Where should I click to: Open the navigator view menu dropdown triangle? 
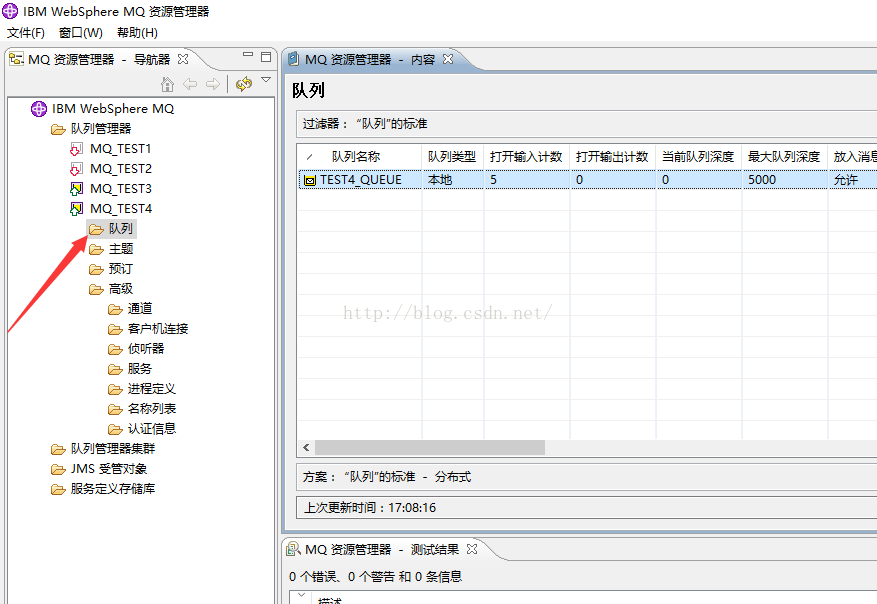(x=266, y=80)
